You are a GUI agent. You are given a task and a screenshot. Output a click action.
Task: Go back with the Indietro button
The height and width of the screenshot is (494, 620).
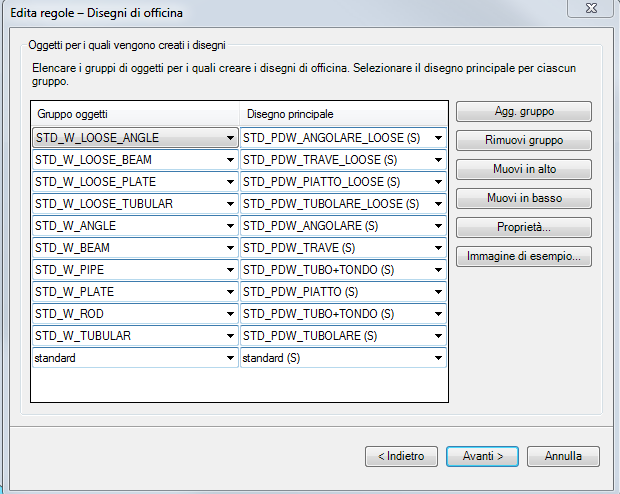pyautogui.click(x=401, y=456)
